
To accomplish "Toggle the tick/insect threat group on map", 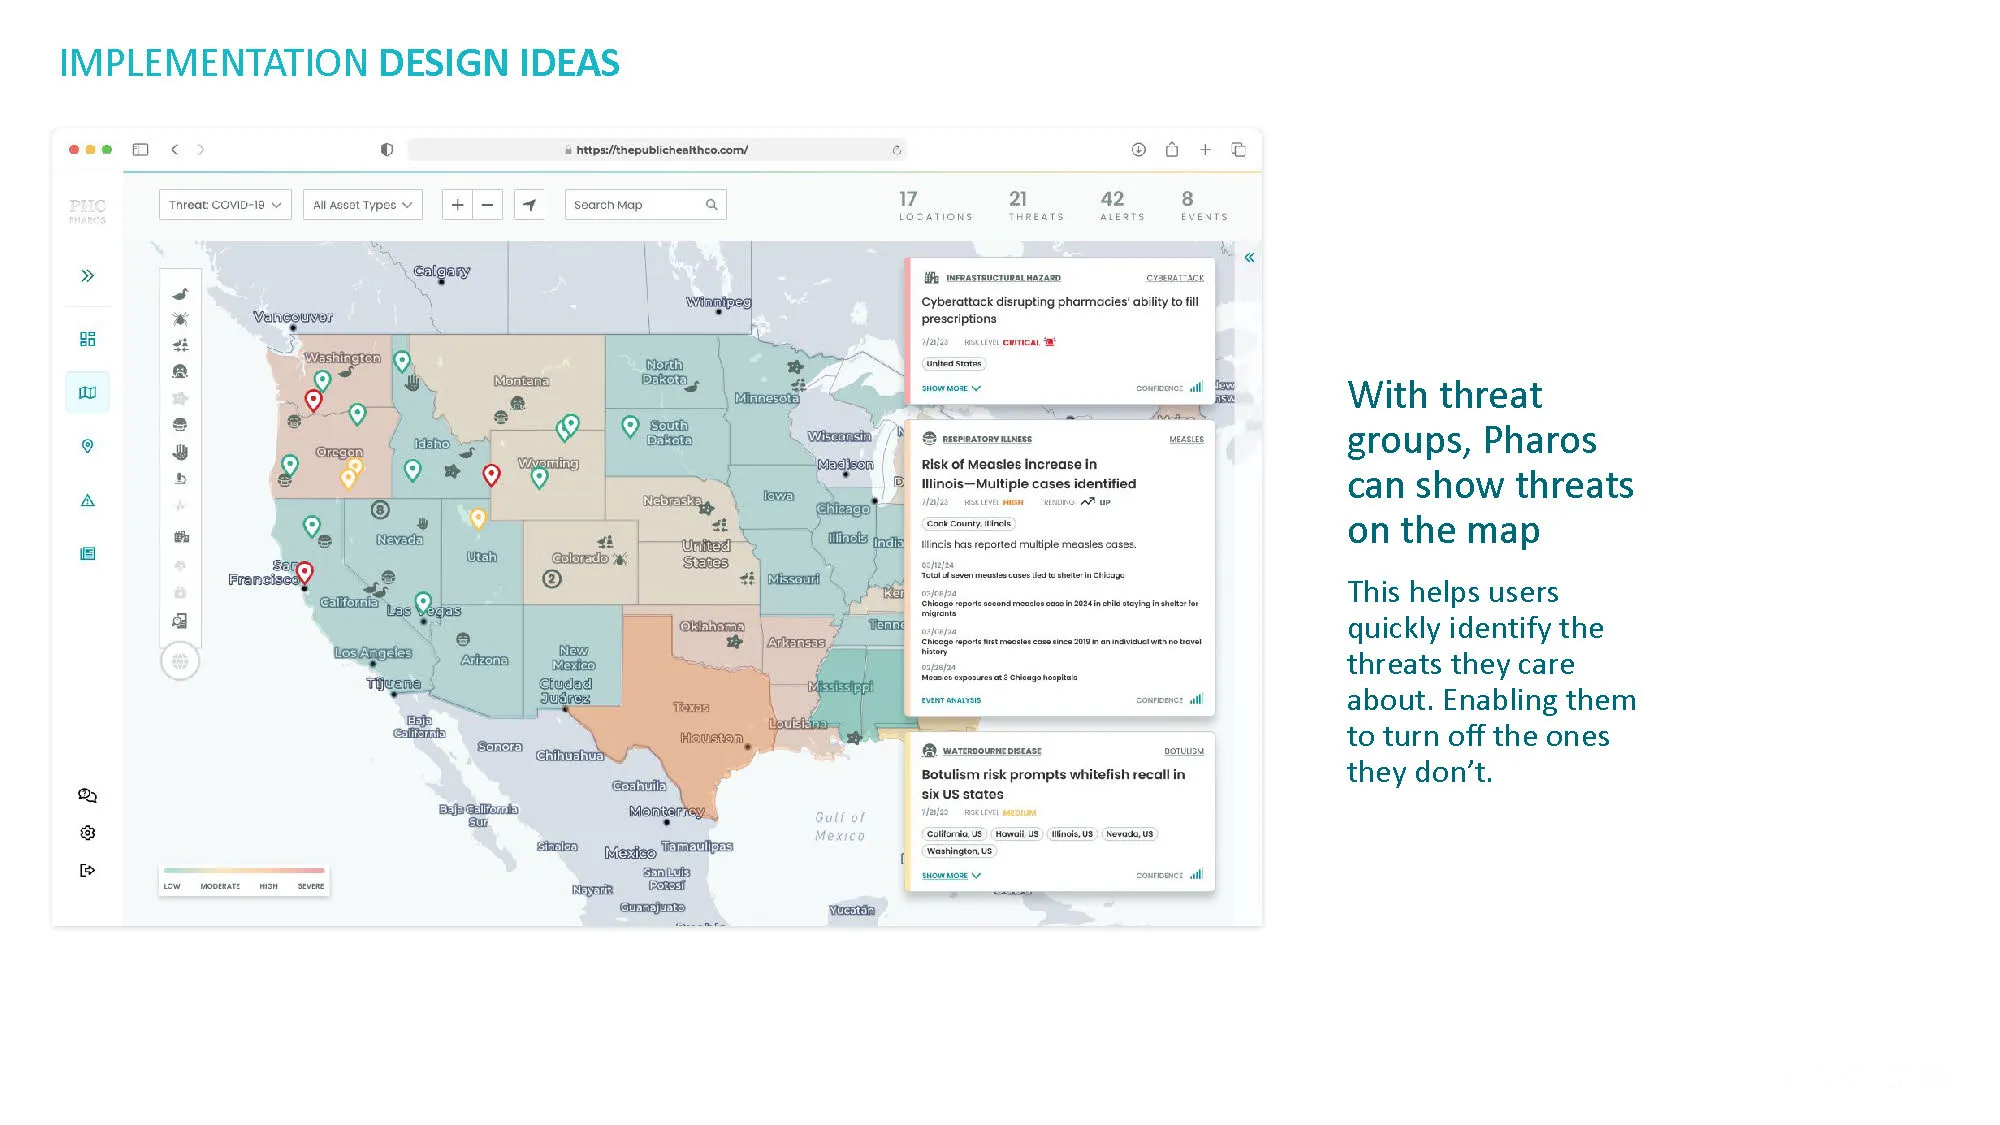I will point(180,319).
